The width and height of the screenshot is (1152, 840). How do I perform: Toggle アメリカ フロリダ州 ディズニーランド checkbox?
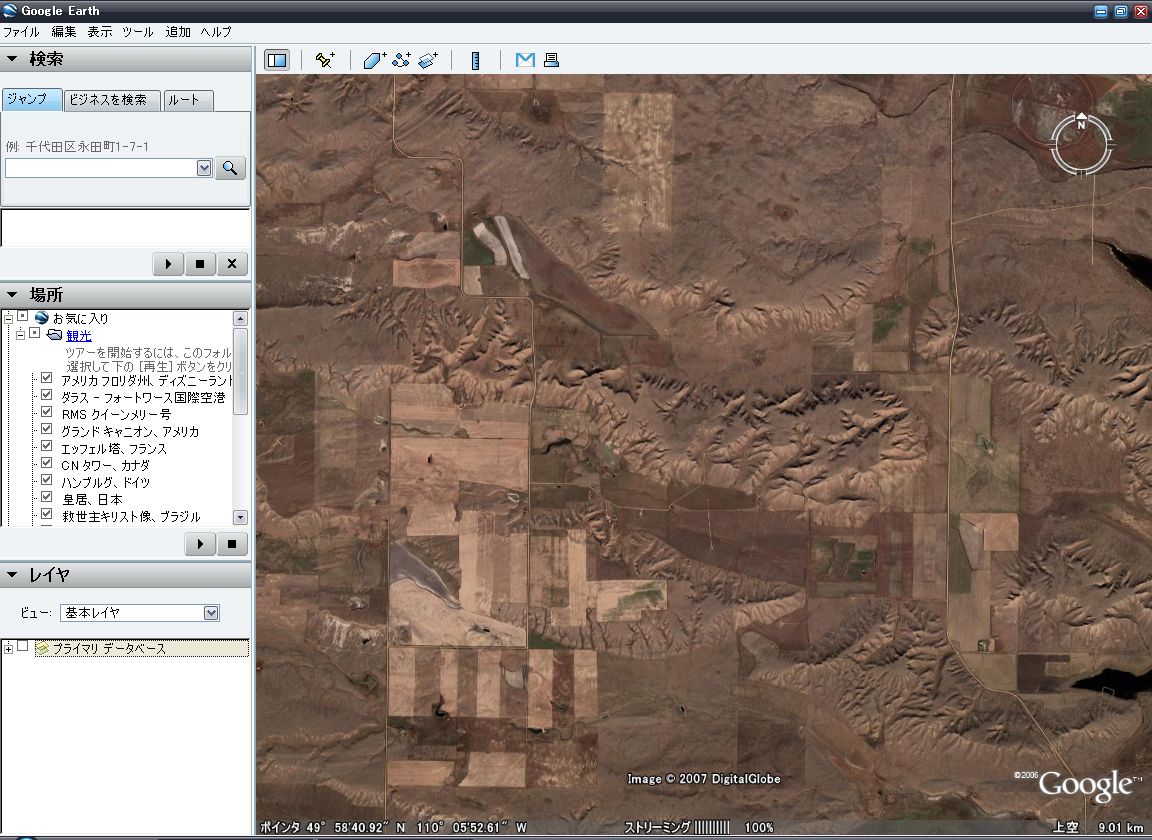46,378
